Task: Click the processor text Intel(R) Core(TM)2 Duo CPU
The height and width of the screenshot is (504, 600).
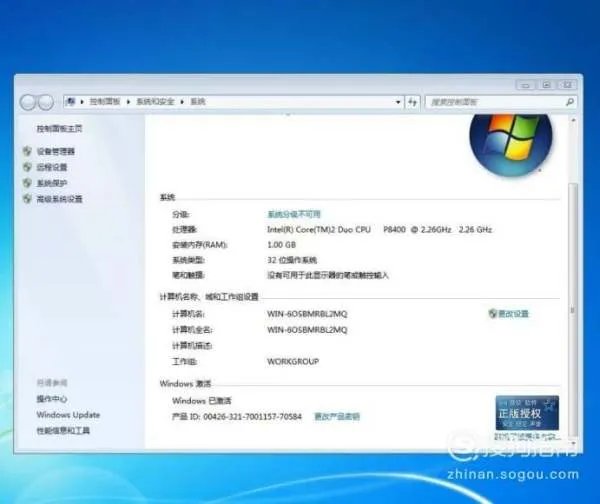Action: click(319, 230)
